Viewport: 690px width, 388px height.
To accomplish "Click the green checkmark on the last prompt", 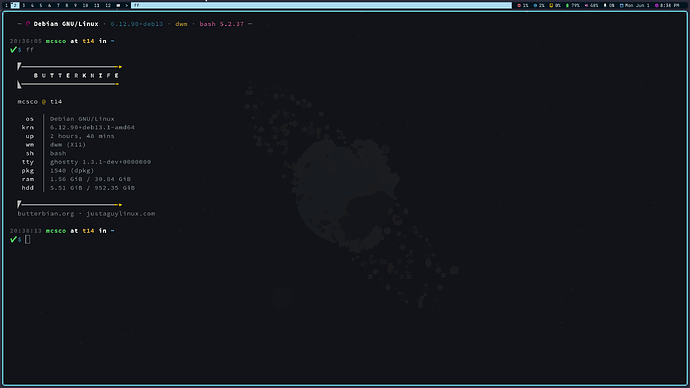I will coord(13,239).
